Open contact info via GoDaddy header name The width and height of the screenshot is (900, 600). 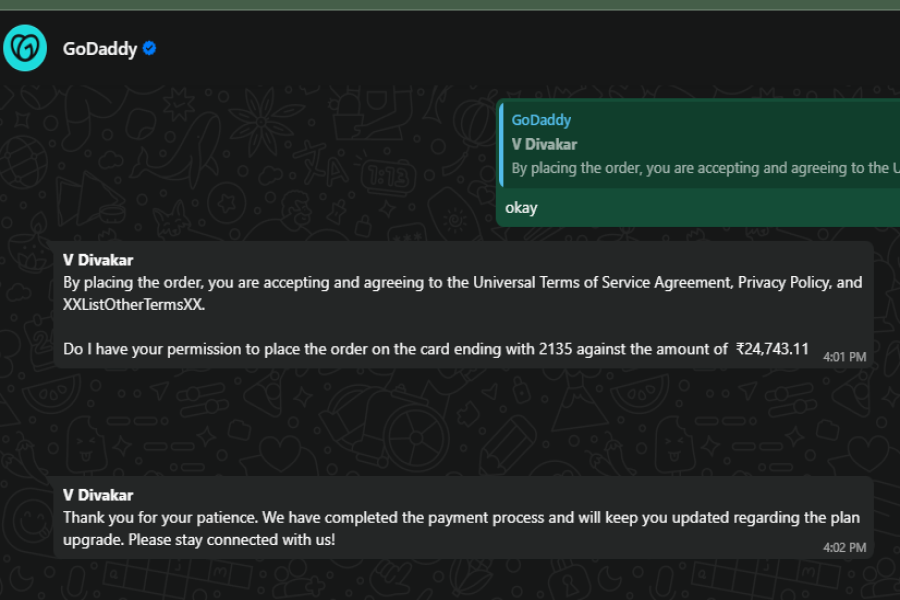pyautogui.click(x=99, y=48)
